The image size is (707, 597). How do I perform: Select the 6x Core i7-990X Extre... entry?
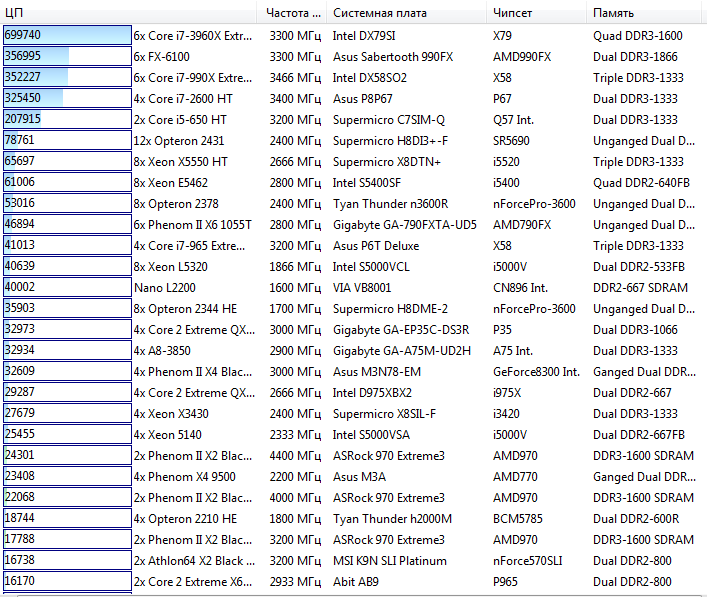[193, 78]
